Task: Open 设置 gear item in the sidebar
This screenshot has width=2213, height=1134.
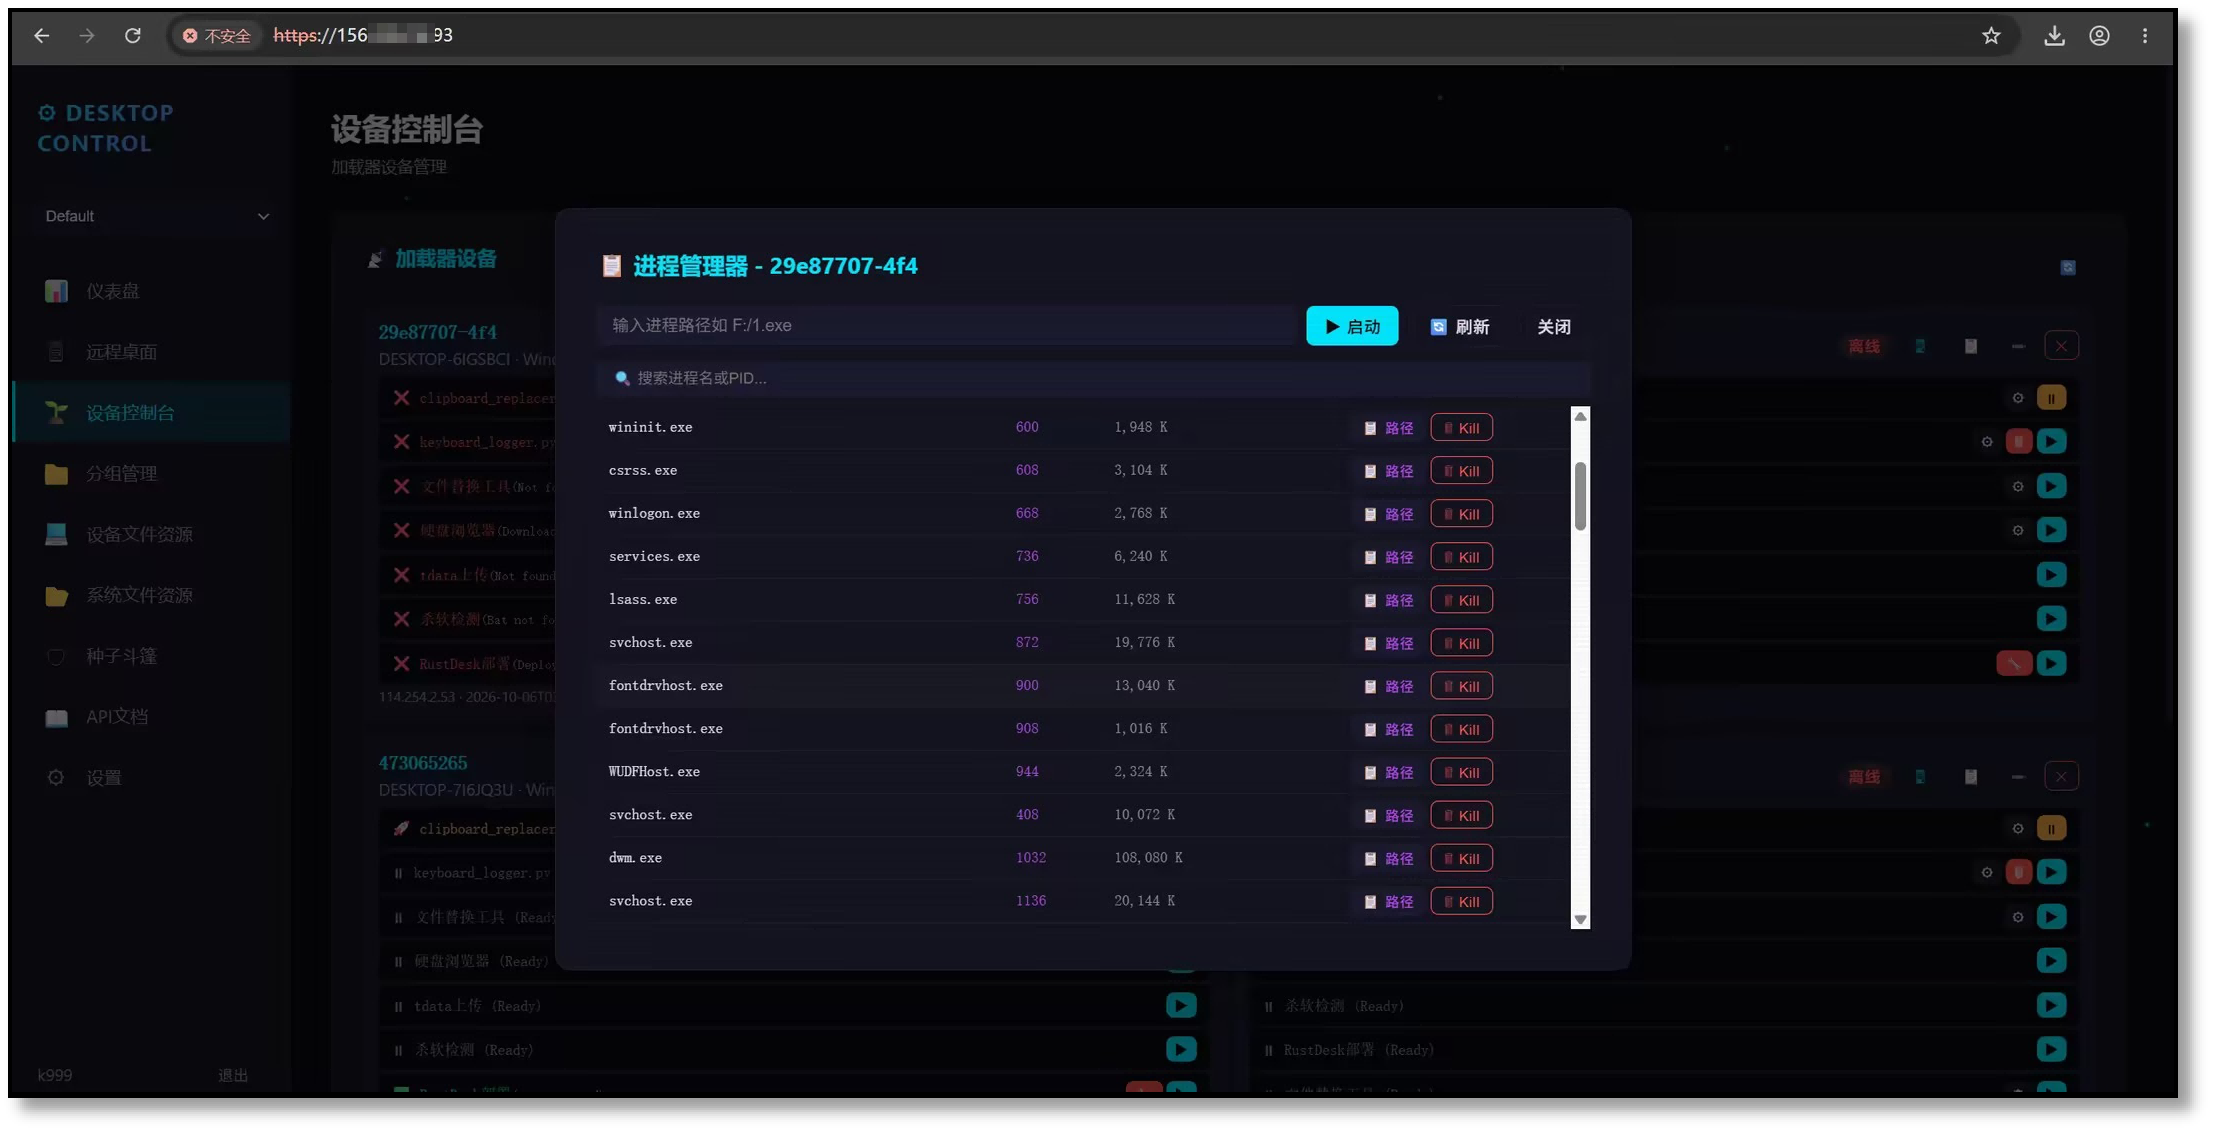Action: pos(150,778)
